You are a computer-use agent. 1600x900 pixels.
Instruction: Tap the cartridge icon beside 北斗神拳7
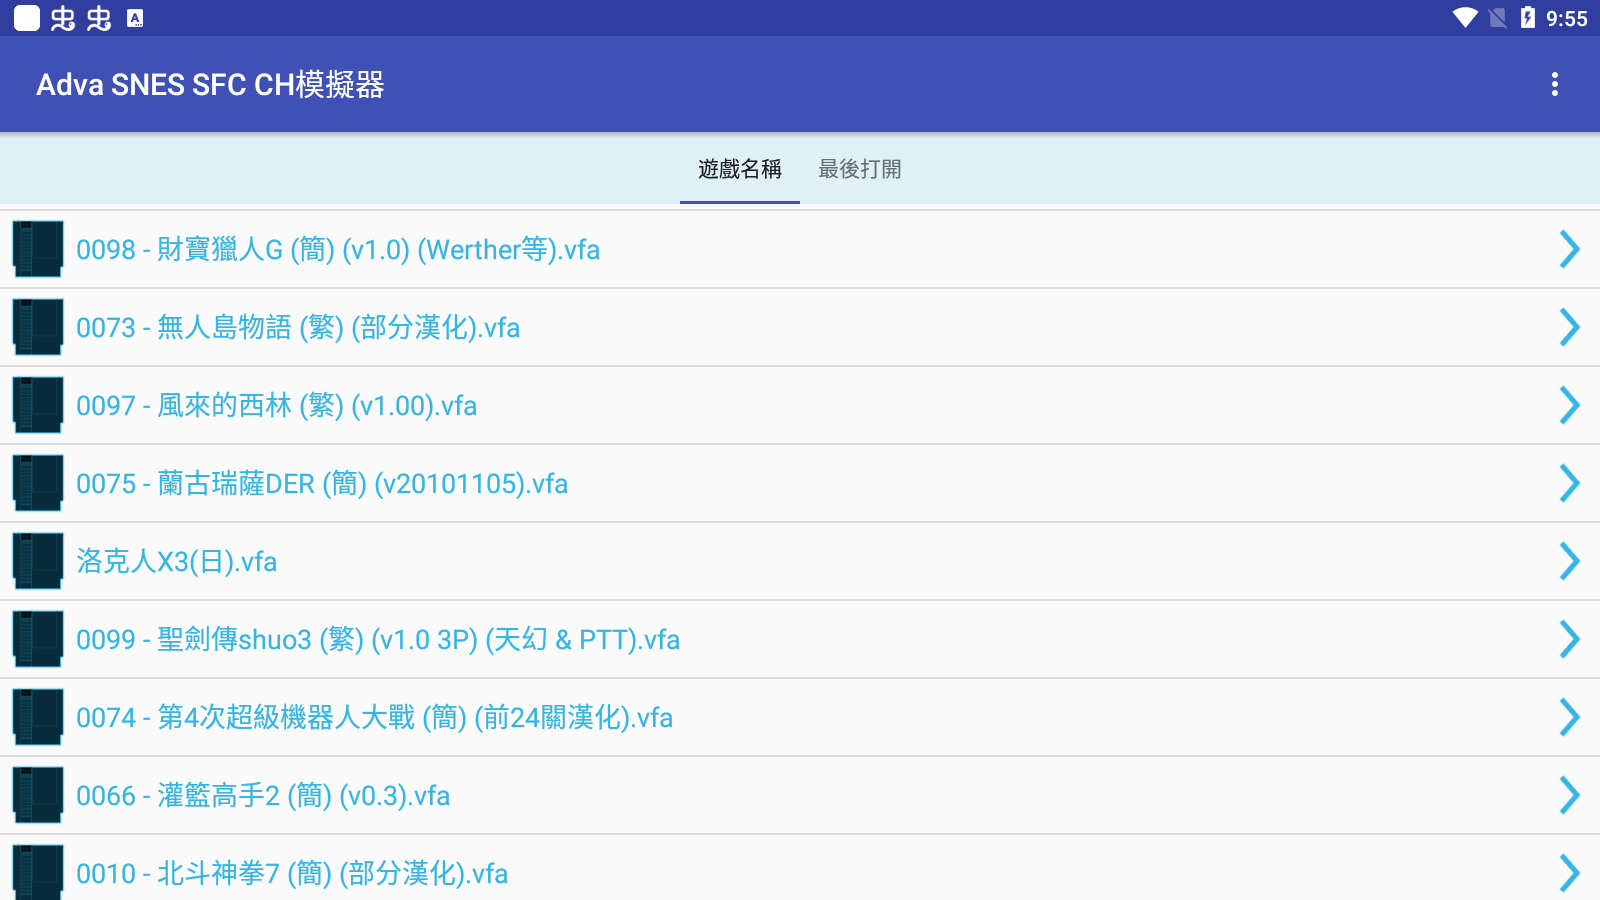tap(37, 872)
